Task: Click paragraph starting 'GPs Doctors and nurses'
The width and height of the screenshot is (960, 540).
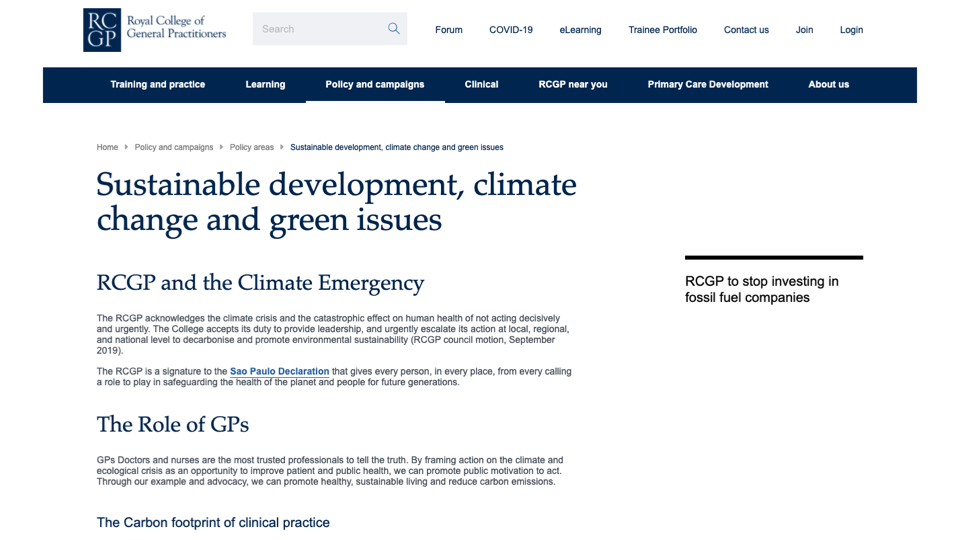Action: tap(330, 471)
